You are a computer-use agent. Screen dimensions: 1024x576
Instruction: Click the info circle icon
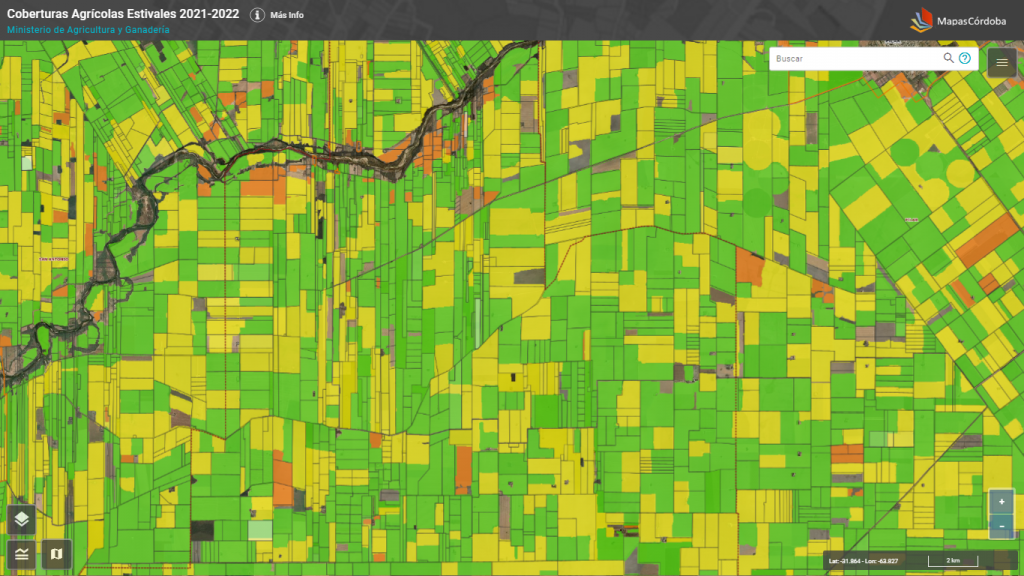[257, 14]
